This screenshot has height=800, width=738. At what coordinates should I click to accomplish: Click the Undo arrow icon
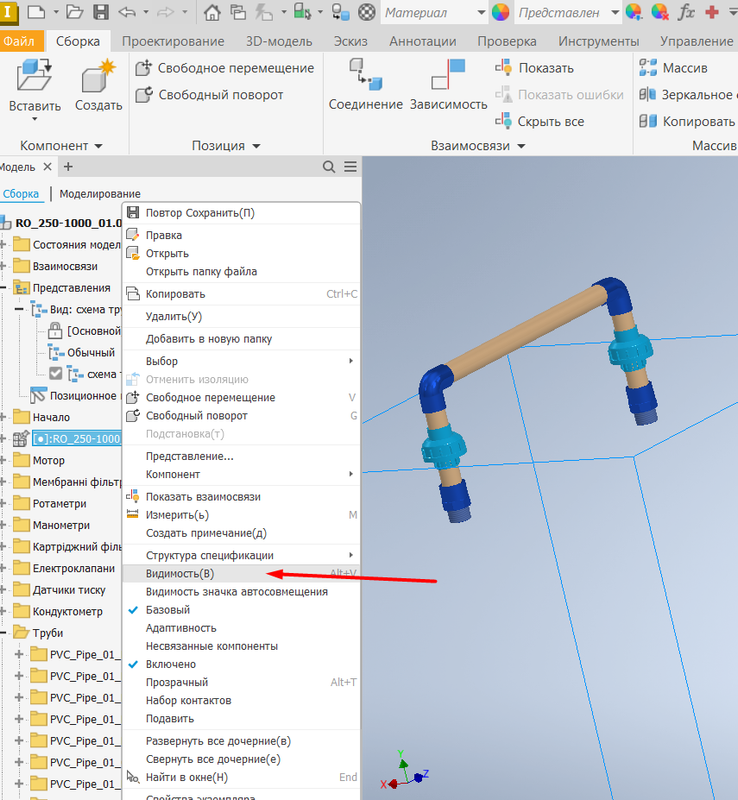pyautogui.click(x=127, y=12)
